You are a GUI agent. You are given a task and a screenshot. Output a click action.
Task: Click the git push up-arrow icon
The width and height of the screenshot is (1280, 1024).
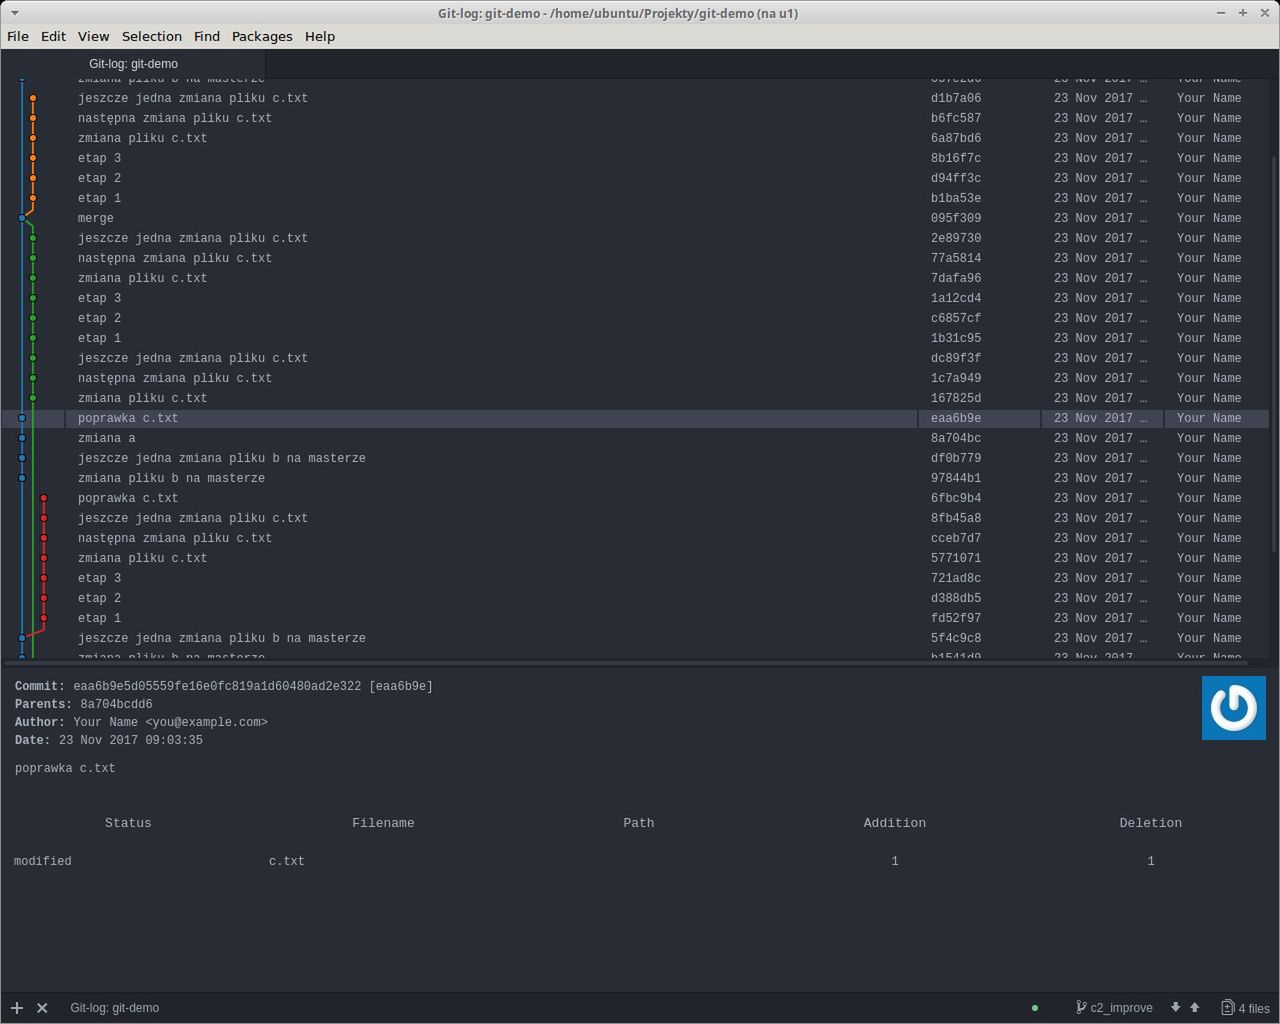click(x=1194, y=1008)
